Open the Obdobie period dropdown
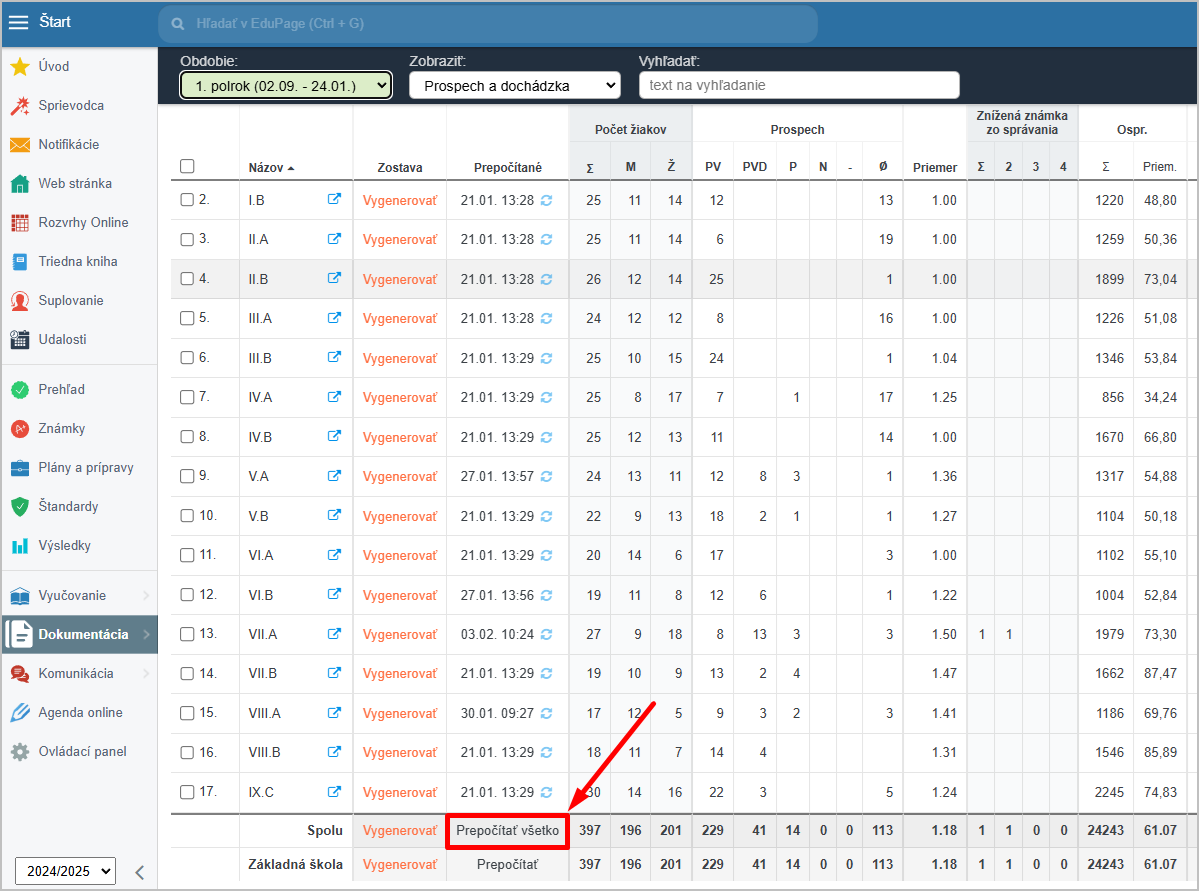Image resolution: width=1199 pixels, height=891 pixels. tap(285, 86)
